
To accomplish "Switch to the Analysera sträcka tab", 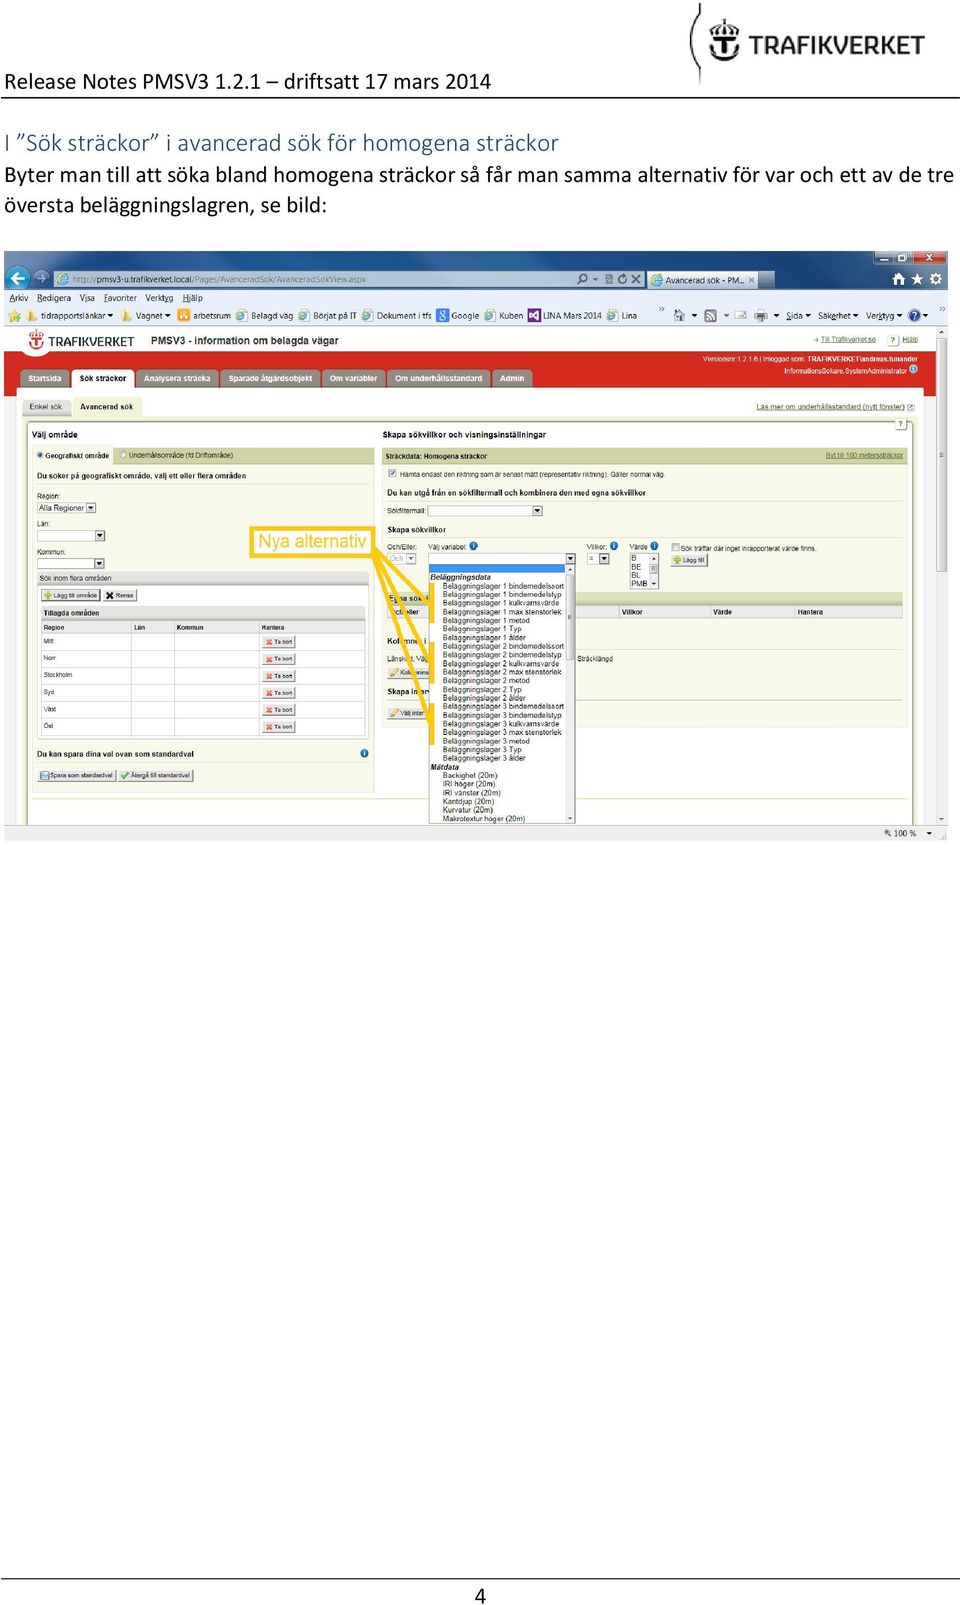I will pos(177,379).
